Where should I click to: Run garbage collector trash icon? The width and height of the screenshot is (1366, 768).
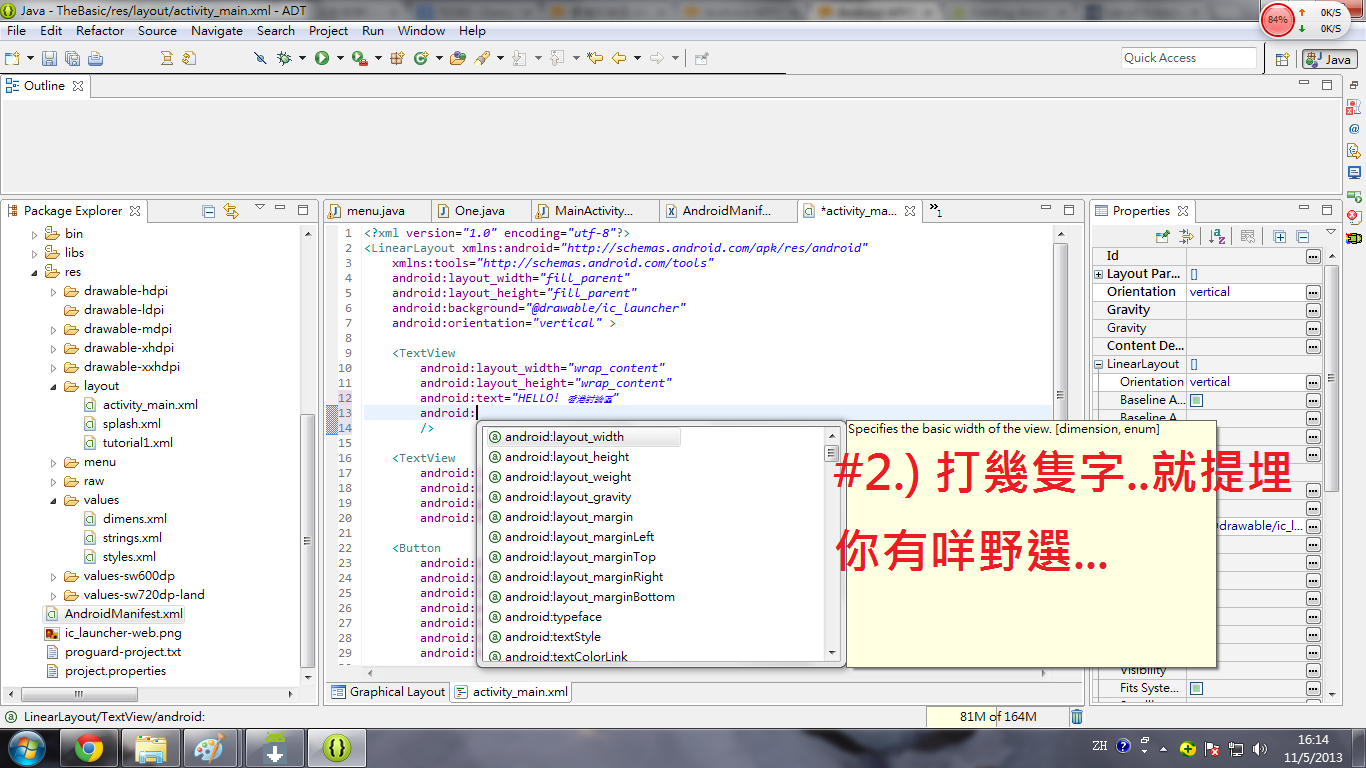pyautogui.click(x=1077, y=716)
